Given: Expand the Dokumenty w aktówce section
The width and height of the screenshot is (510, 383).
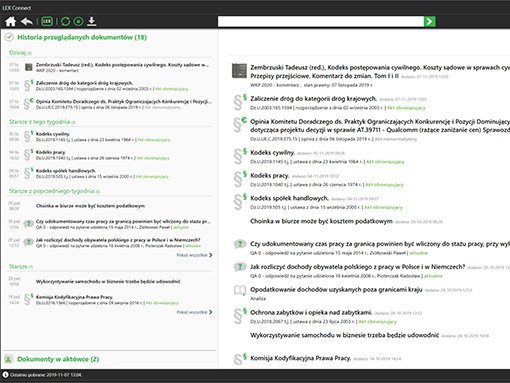Looking at the screenshot, I should tap(58, 359).
